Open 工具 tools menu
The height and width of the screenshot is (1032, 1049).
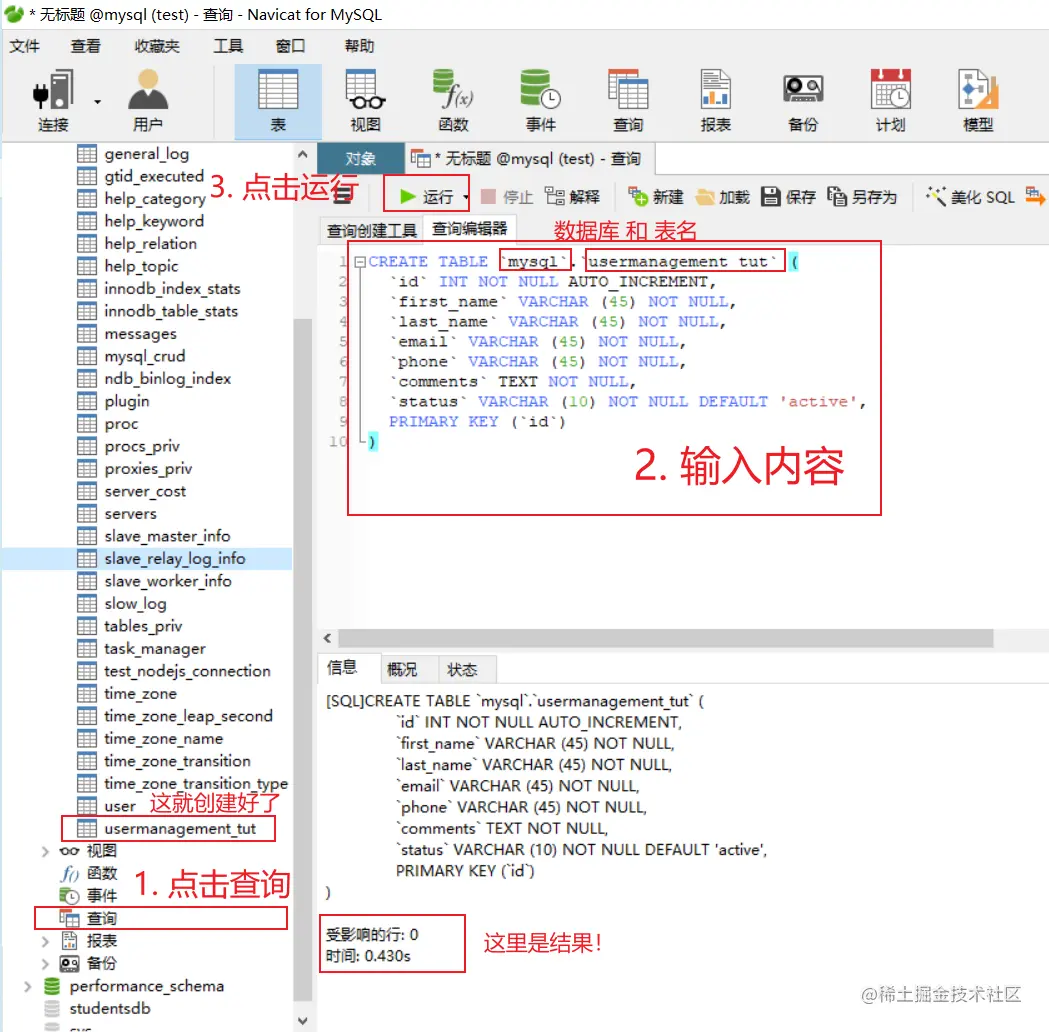point(228,46)
